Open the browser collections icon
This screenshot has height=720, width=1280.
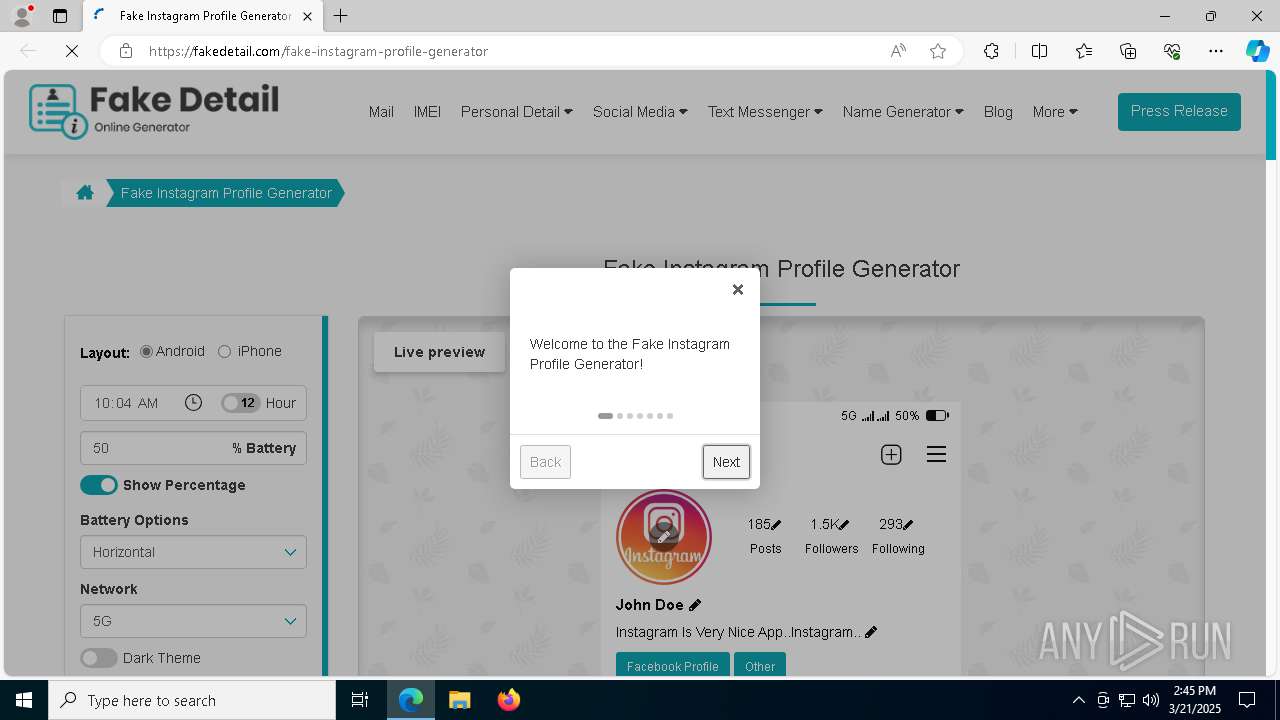coord(1128,51)
